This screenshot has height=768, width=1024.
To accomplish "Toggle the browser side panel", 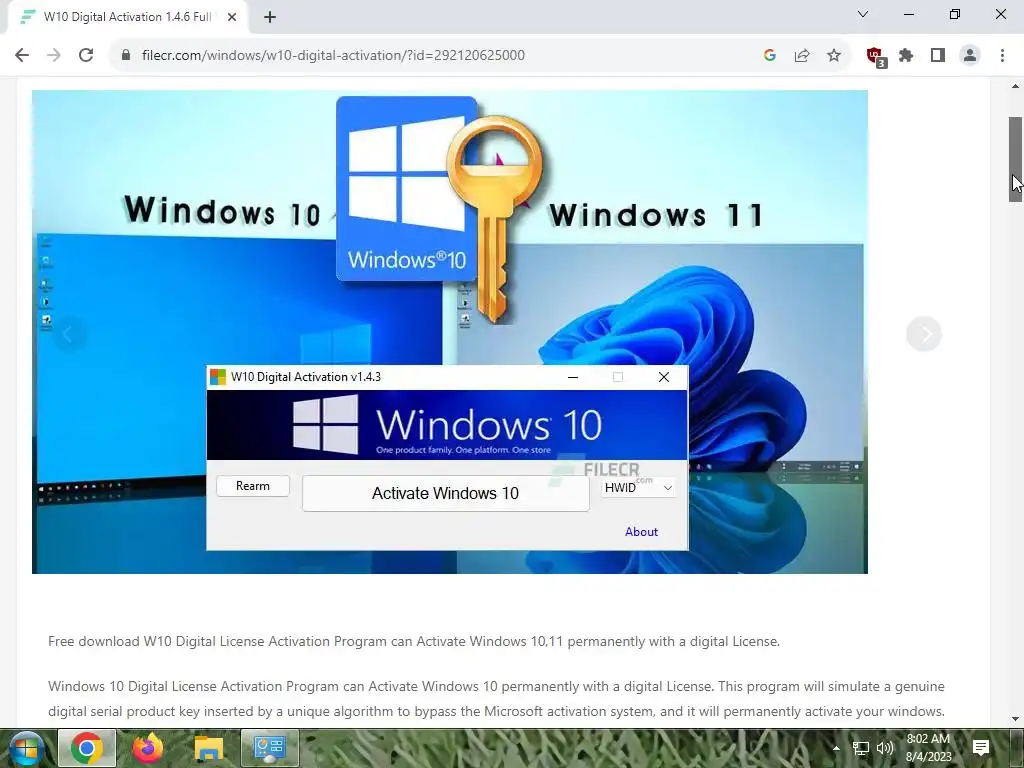I will [x=938, y=56].
